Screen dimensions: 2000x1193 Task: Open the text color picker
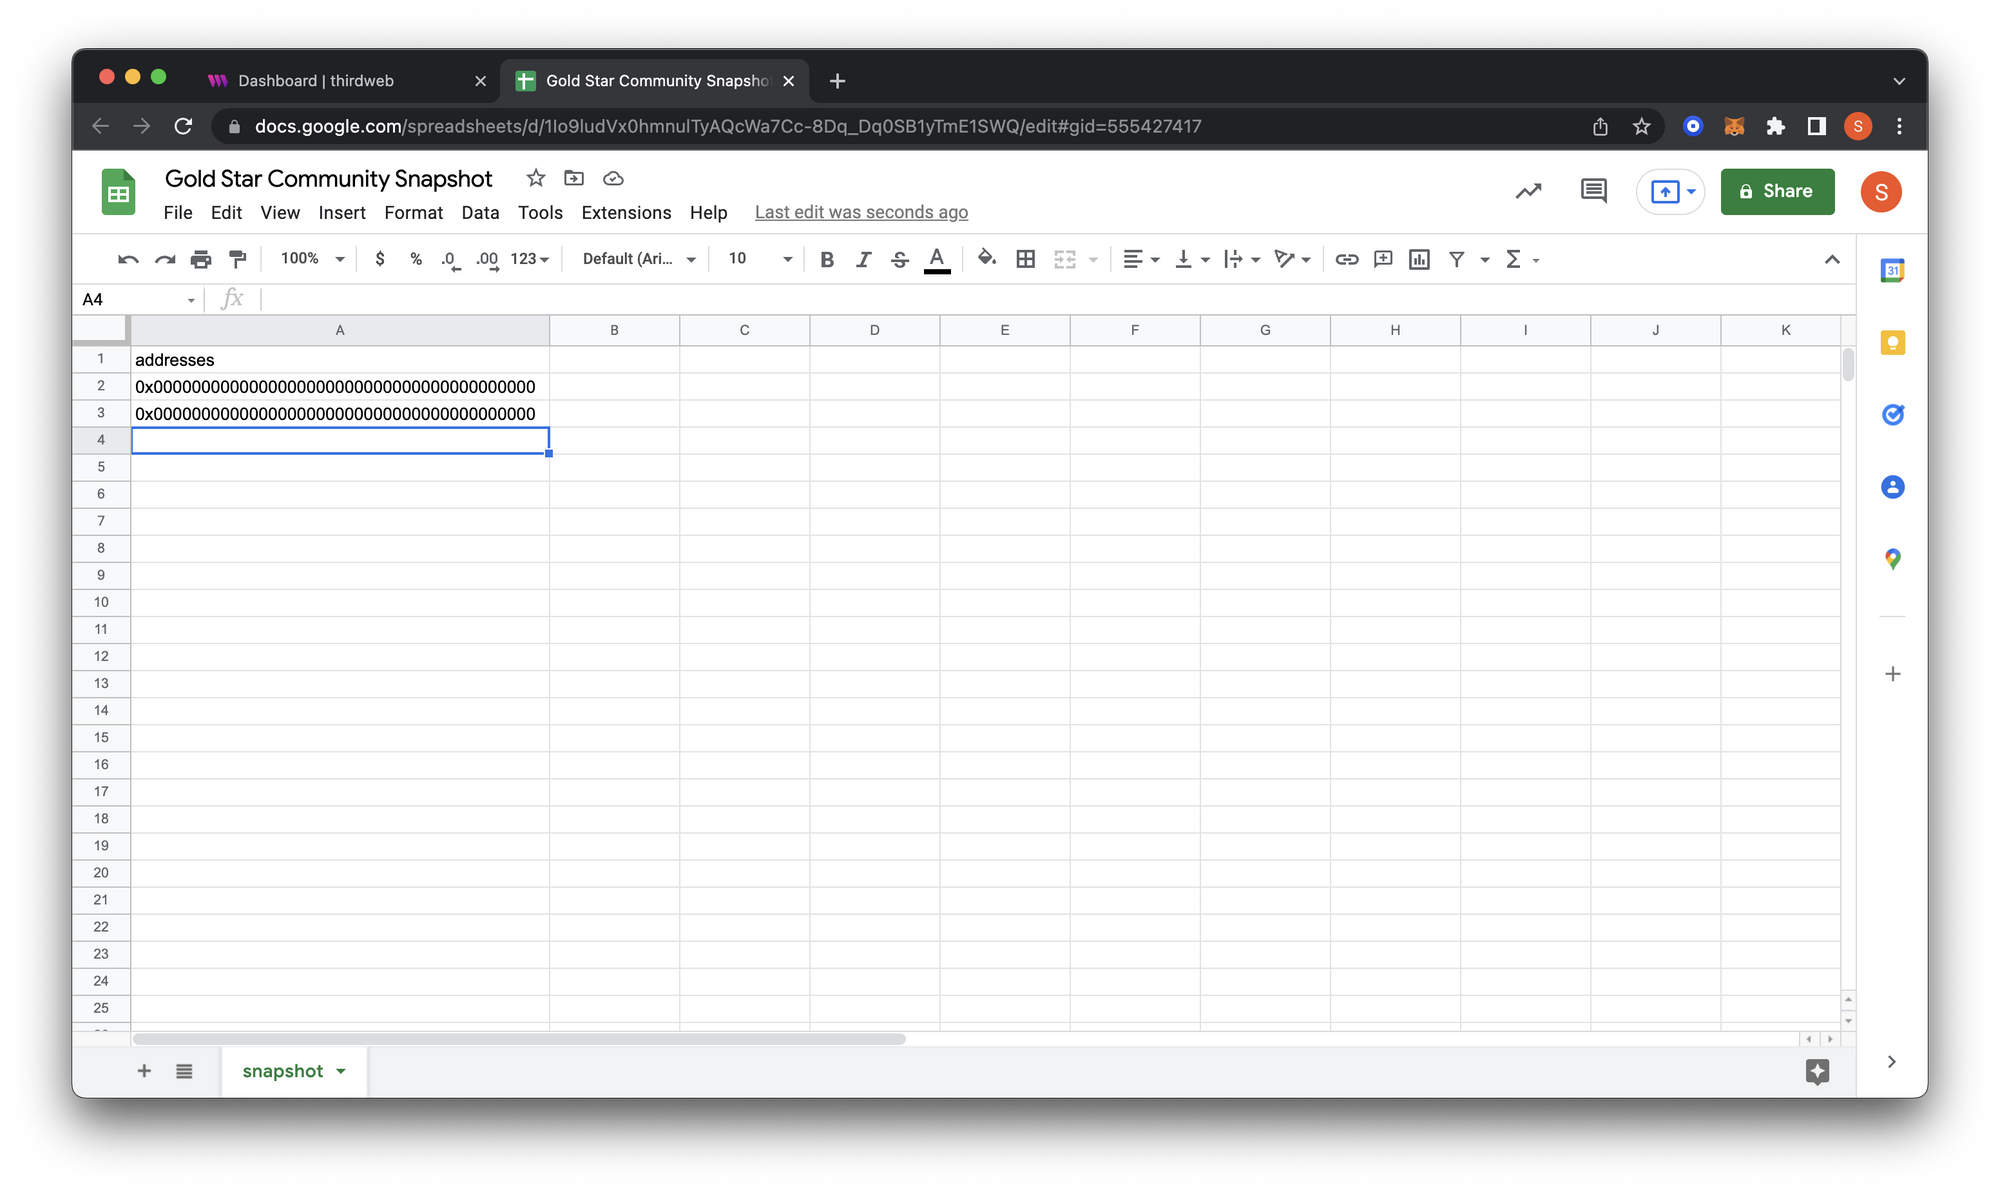[937, 259]
